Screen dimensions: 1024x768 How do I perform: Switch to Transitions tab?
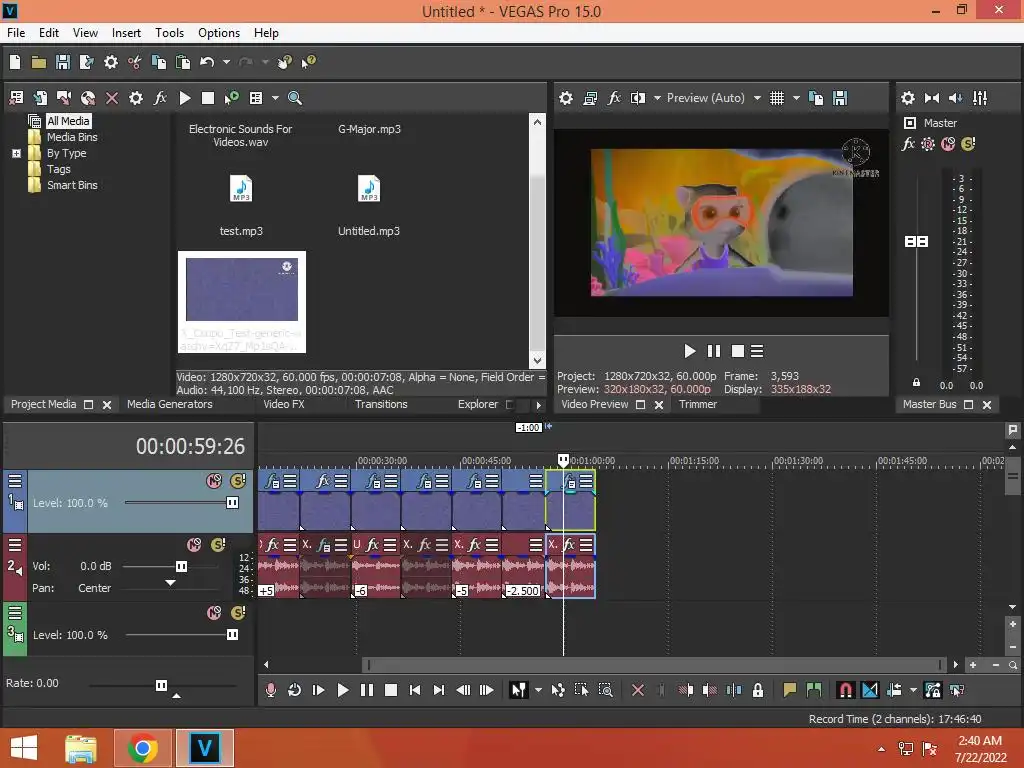[x=381, y=404]
